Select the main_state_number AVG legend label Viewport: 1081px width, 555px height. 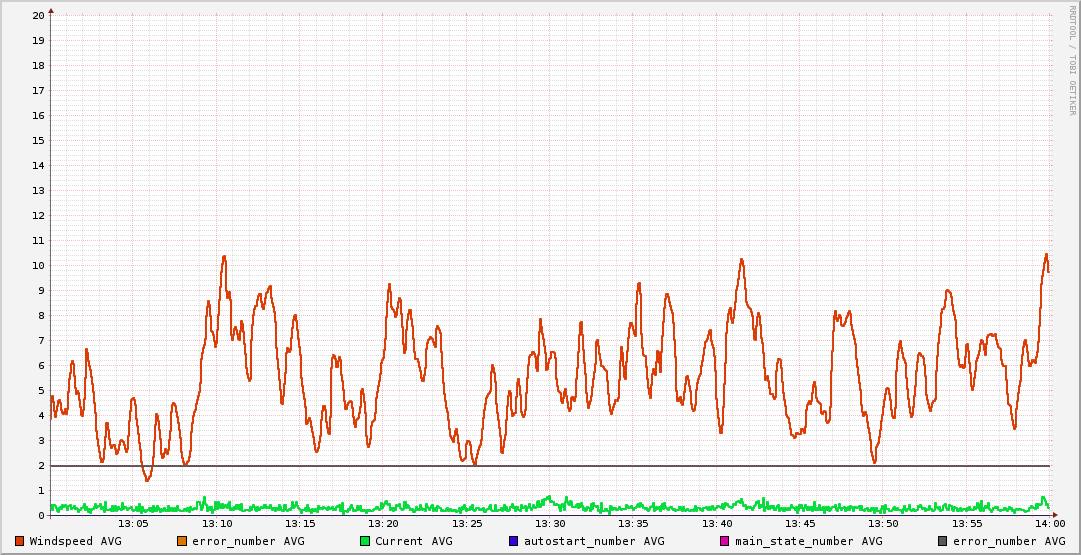(809, 541)
